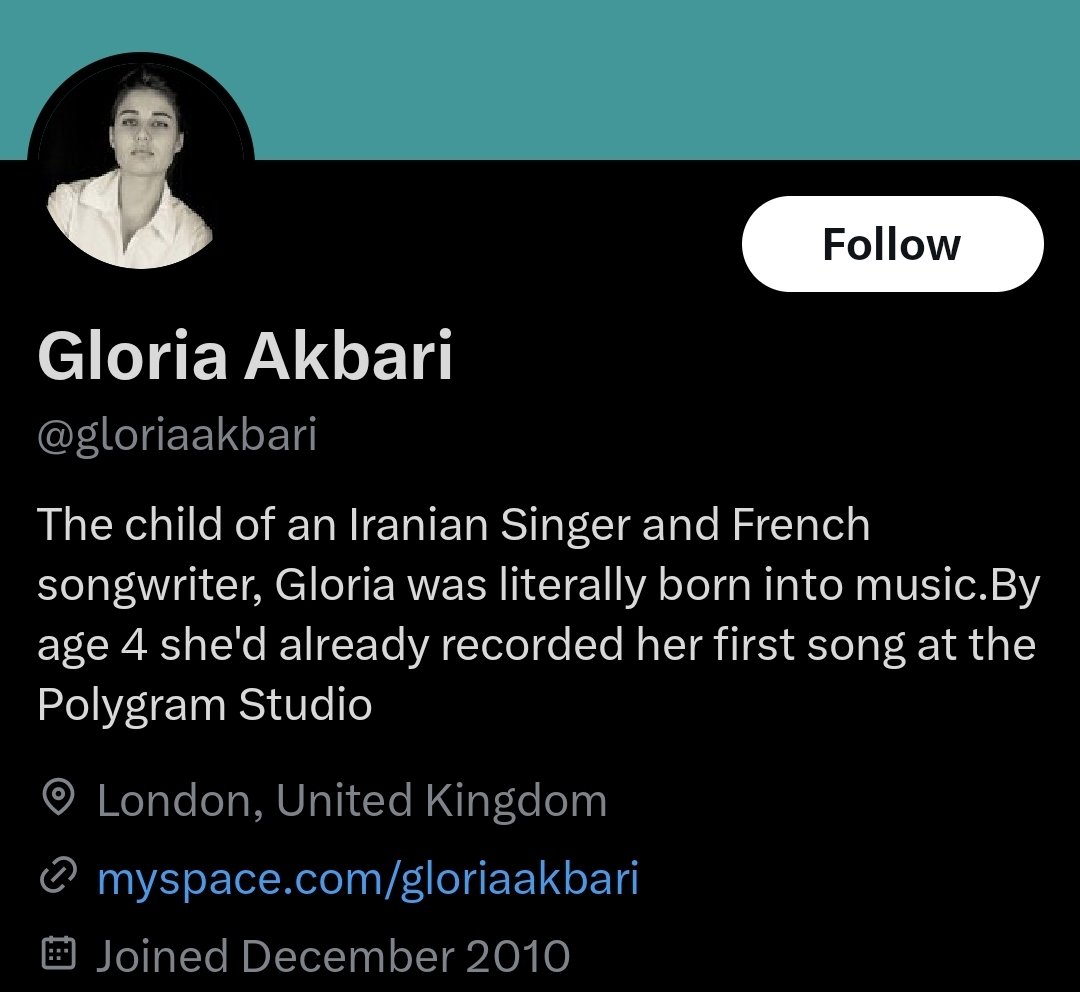
Task: Tap the word French in the bio
Action: click(801, 525)
